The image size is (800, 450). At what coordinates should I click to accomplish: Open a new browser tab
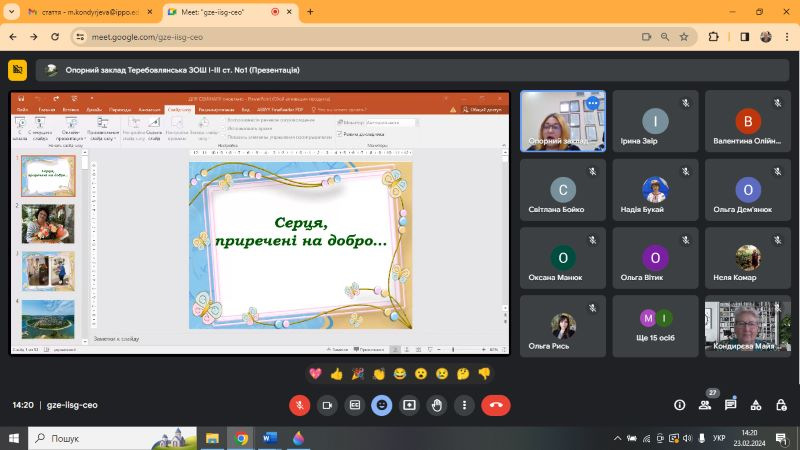[310, 12]
